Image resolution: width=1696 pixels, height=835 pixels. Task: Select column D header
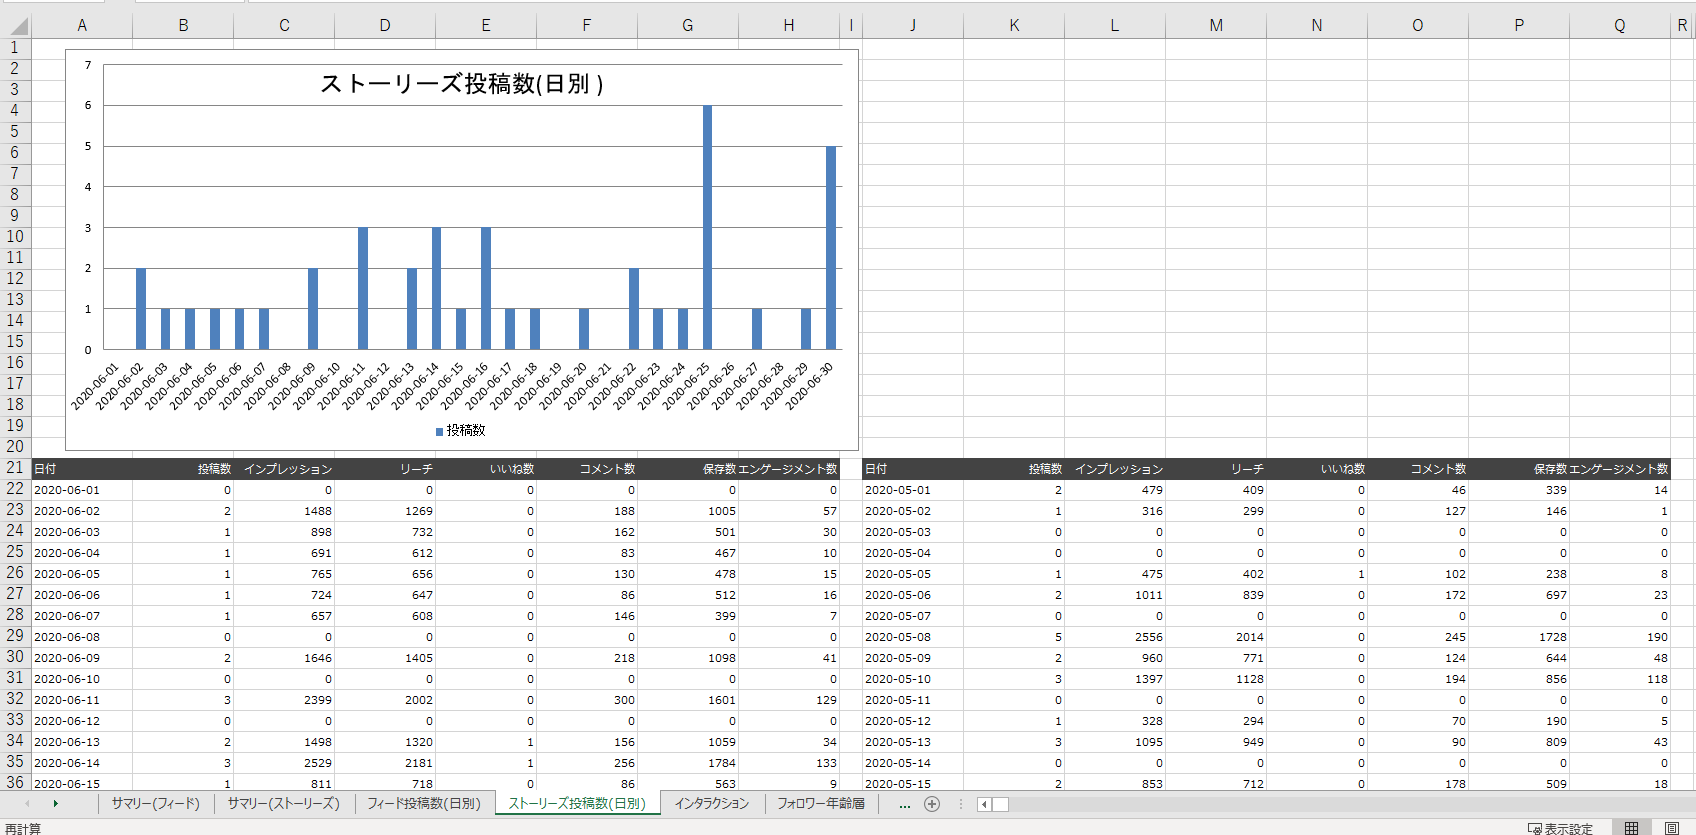385,26
